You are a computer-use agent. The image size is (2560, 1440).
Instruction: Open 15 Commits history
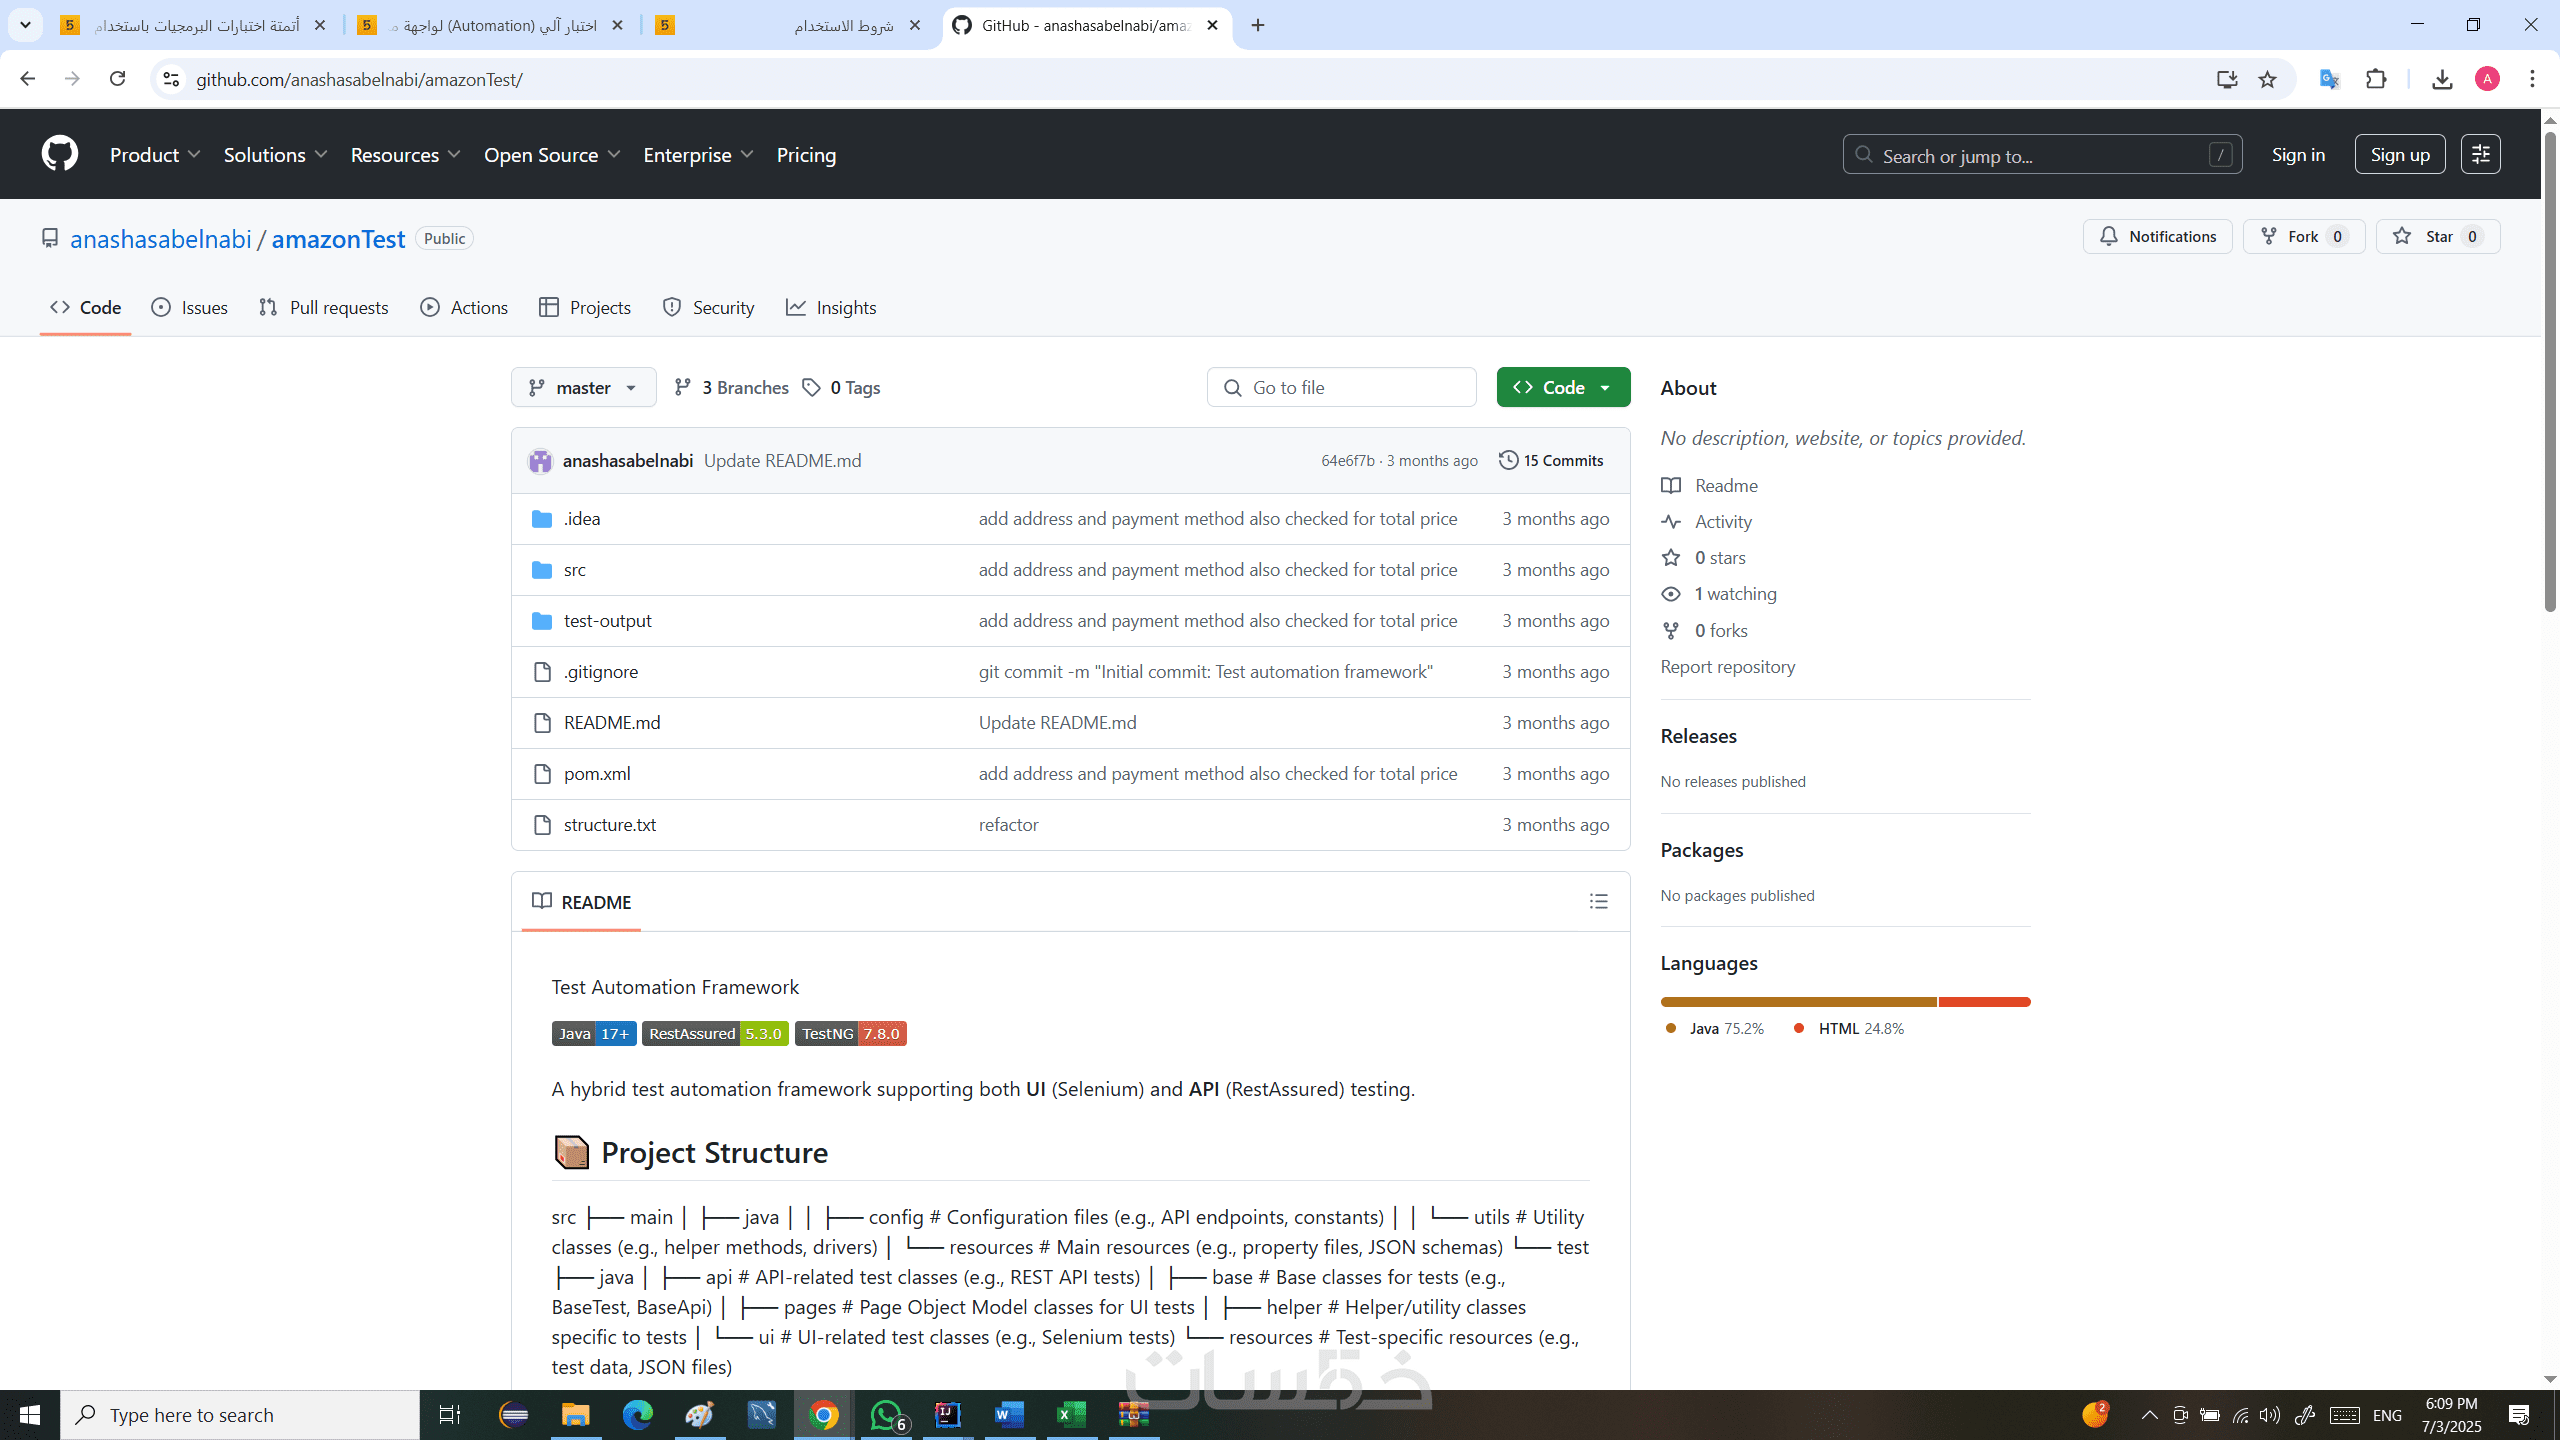click(1551, 460)
